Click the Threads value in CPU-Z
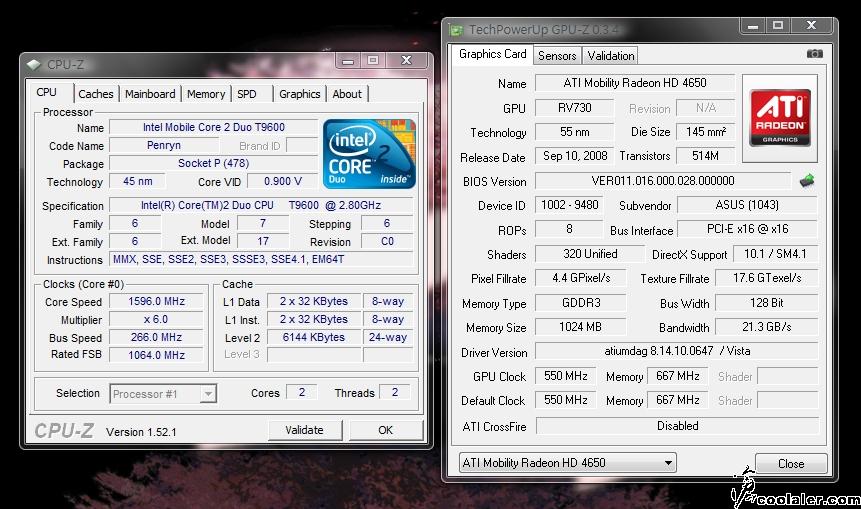This screenshot has width=861, height=509. [395, 393]
